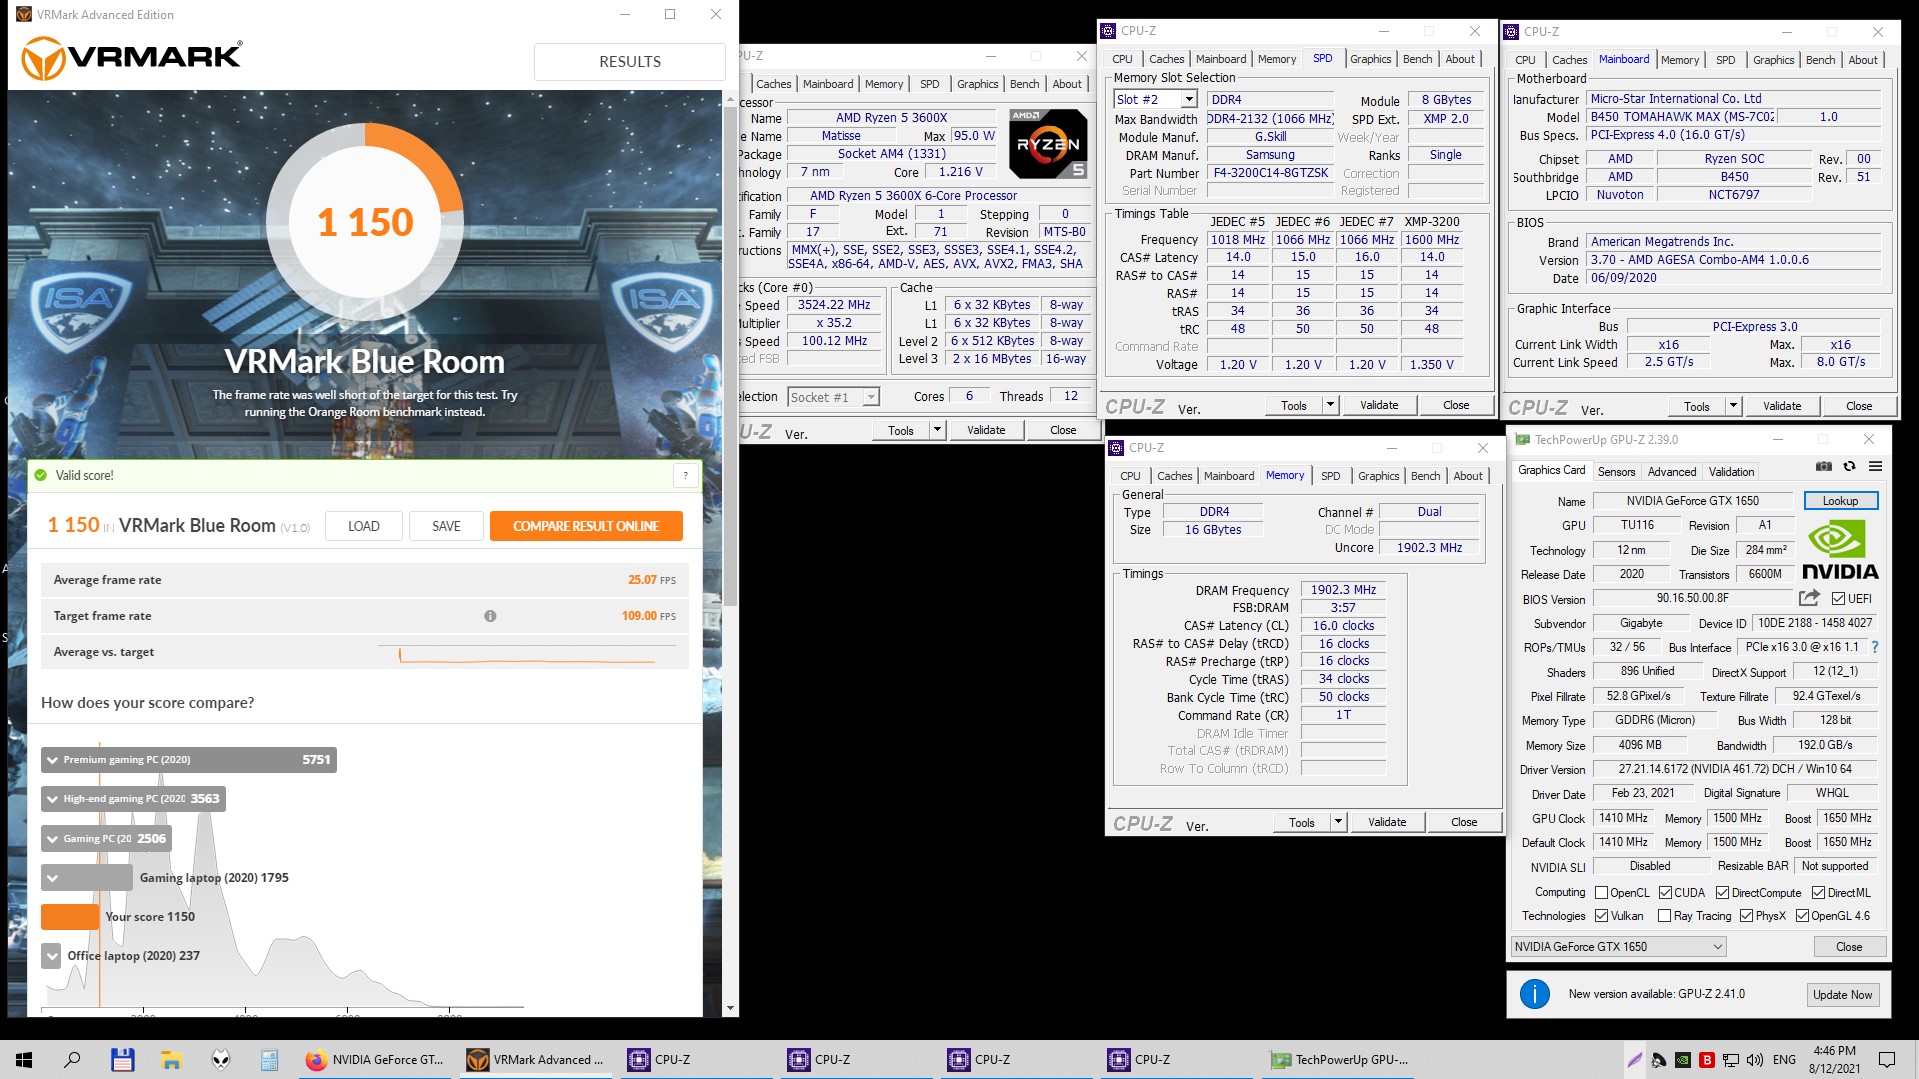Take a GPU-Z screenshot with the camera icon
Image resolution: width=1919 pixels, height=1079 pixels.
click(x=1823, y=467)
